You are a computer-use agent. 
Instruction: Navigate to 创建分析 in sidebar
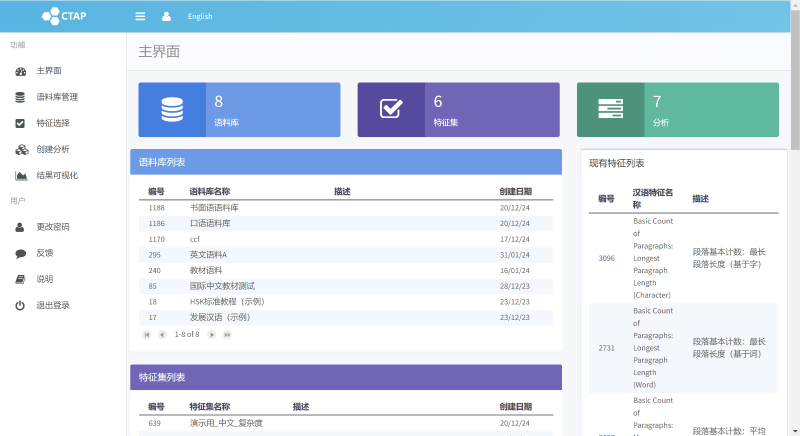[x=53, y=149]
